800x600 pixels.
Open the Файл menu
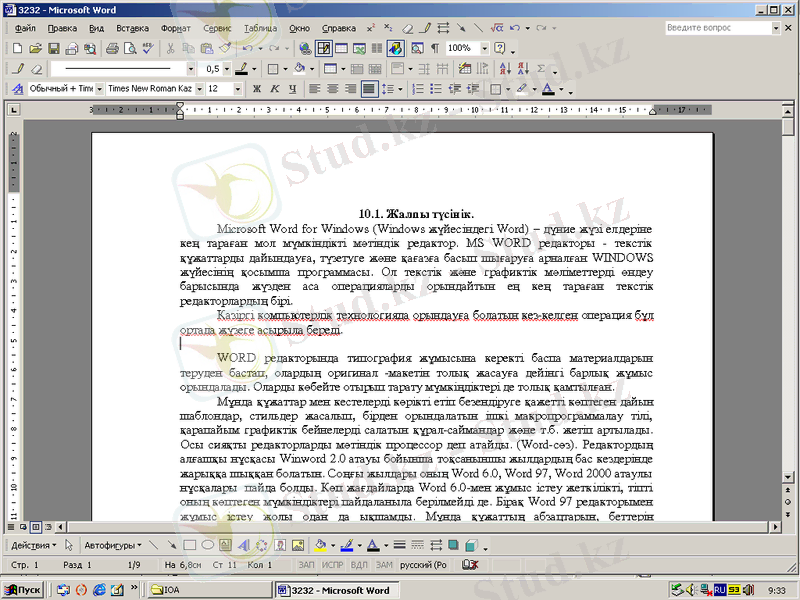pyautogui.click(x=26, y=29)
